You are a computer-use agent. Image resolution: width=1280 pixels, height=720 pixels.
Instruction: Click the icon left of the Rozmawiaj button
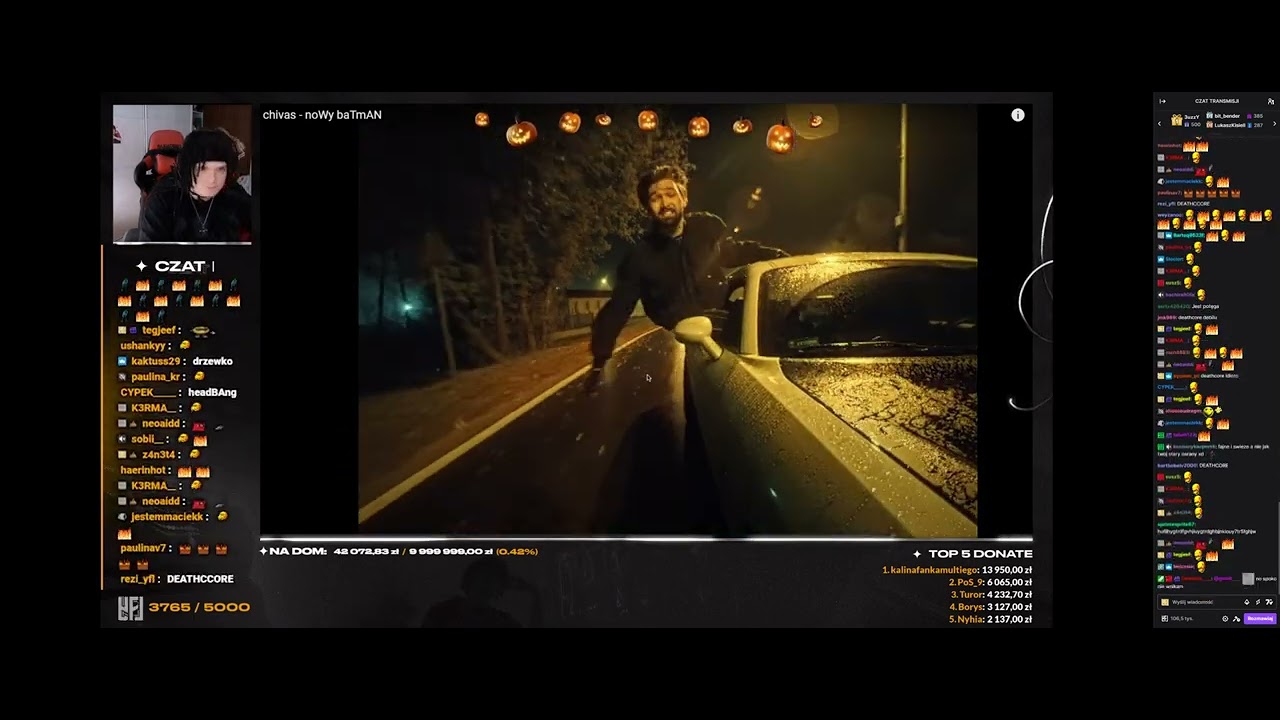click(1236, 619)
